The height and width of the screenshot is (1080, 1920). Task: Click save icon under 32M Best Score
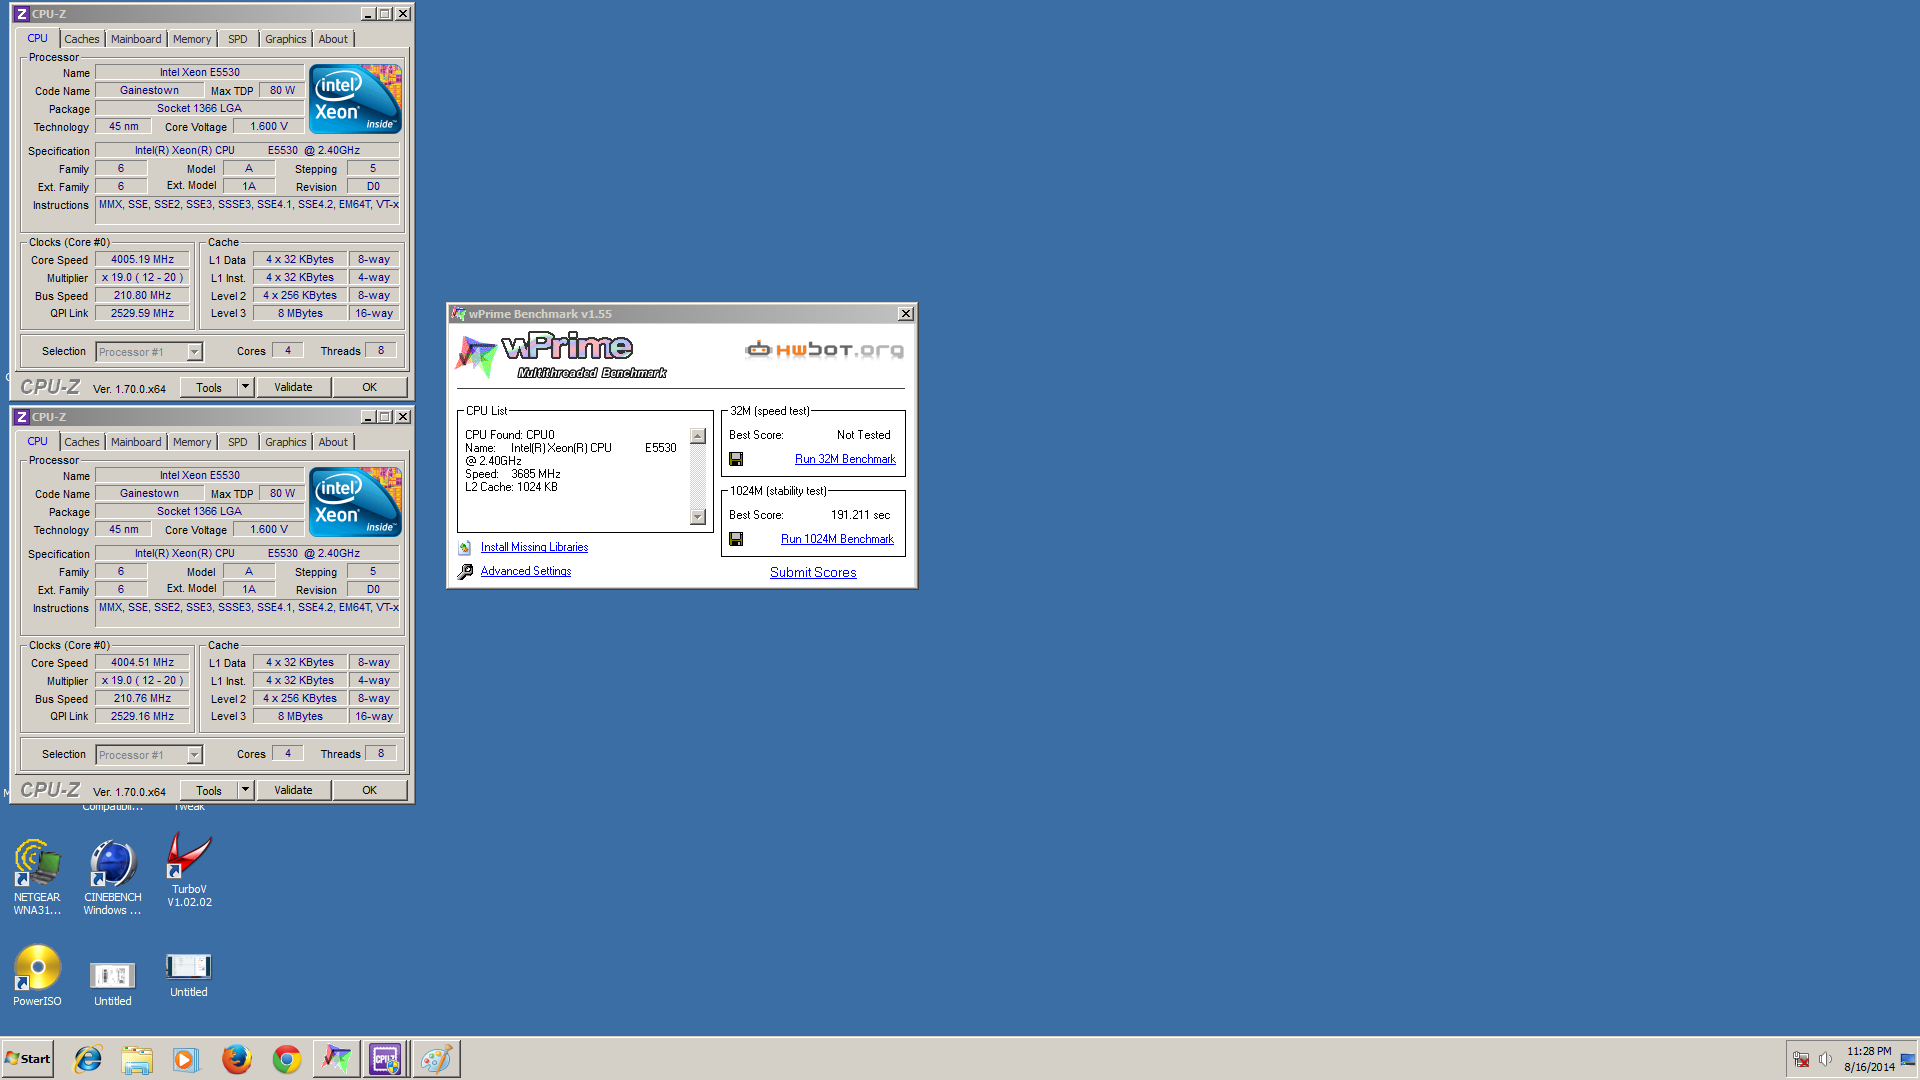pos(736,459)
